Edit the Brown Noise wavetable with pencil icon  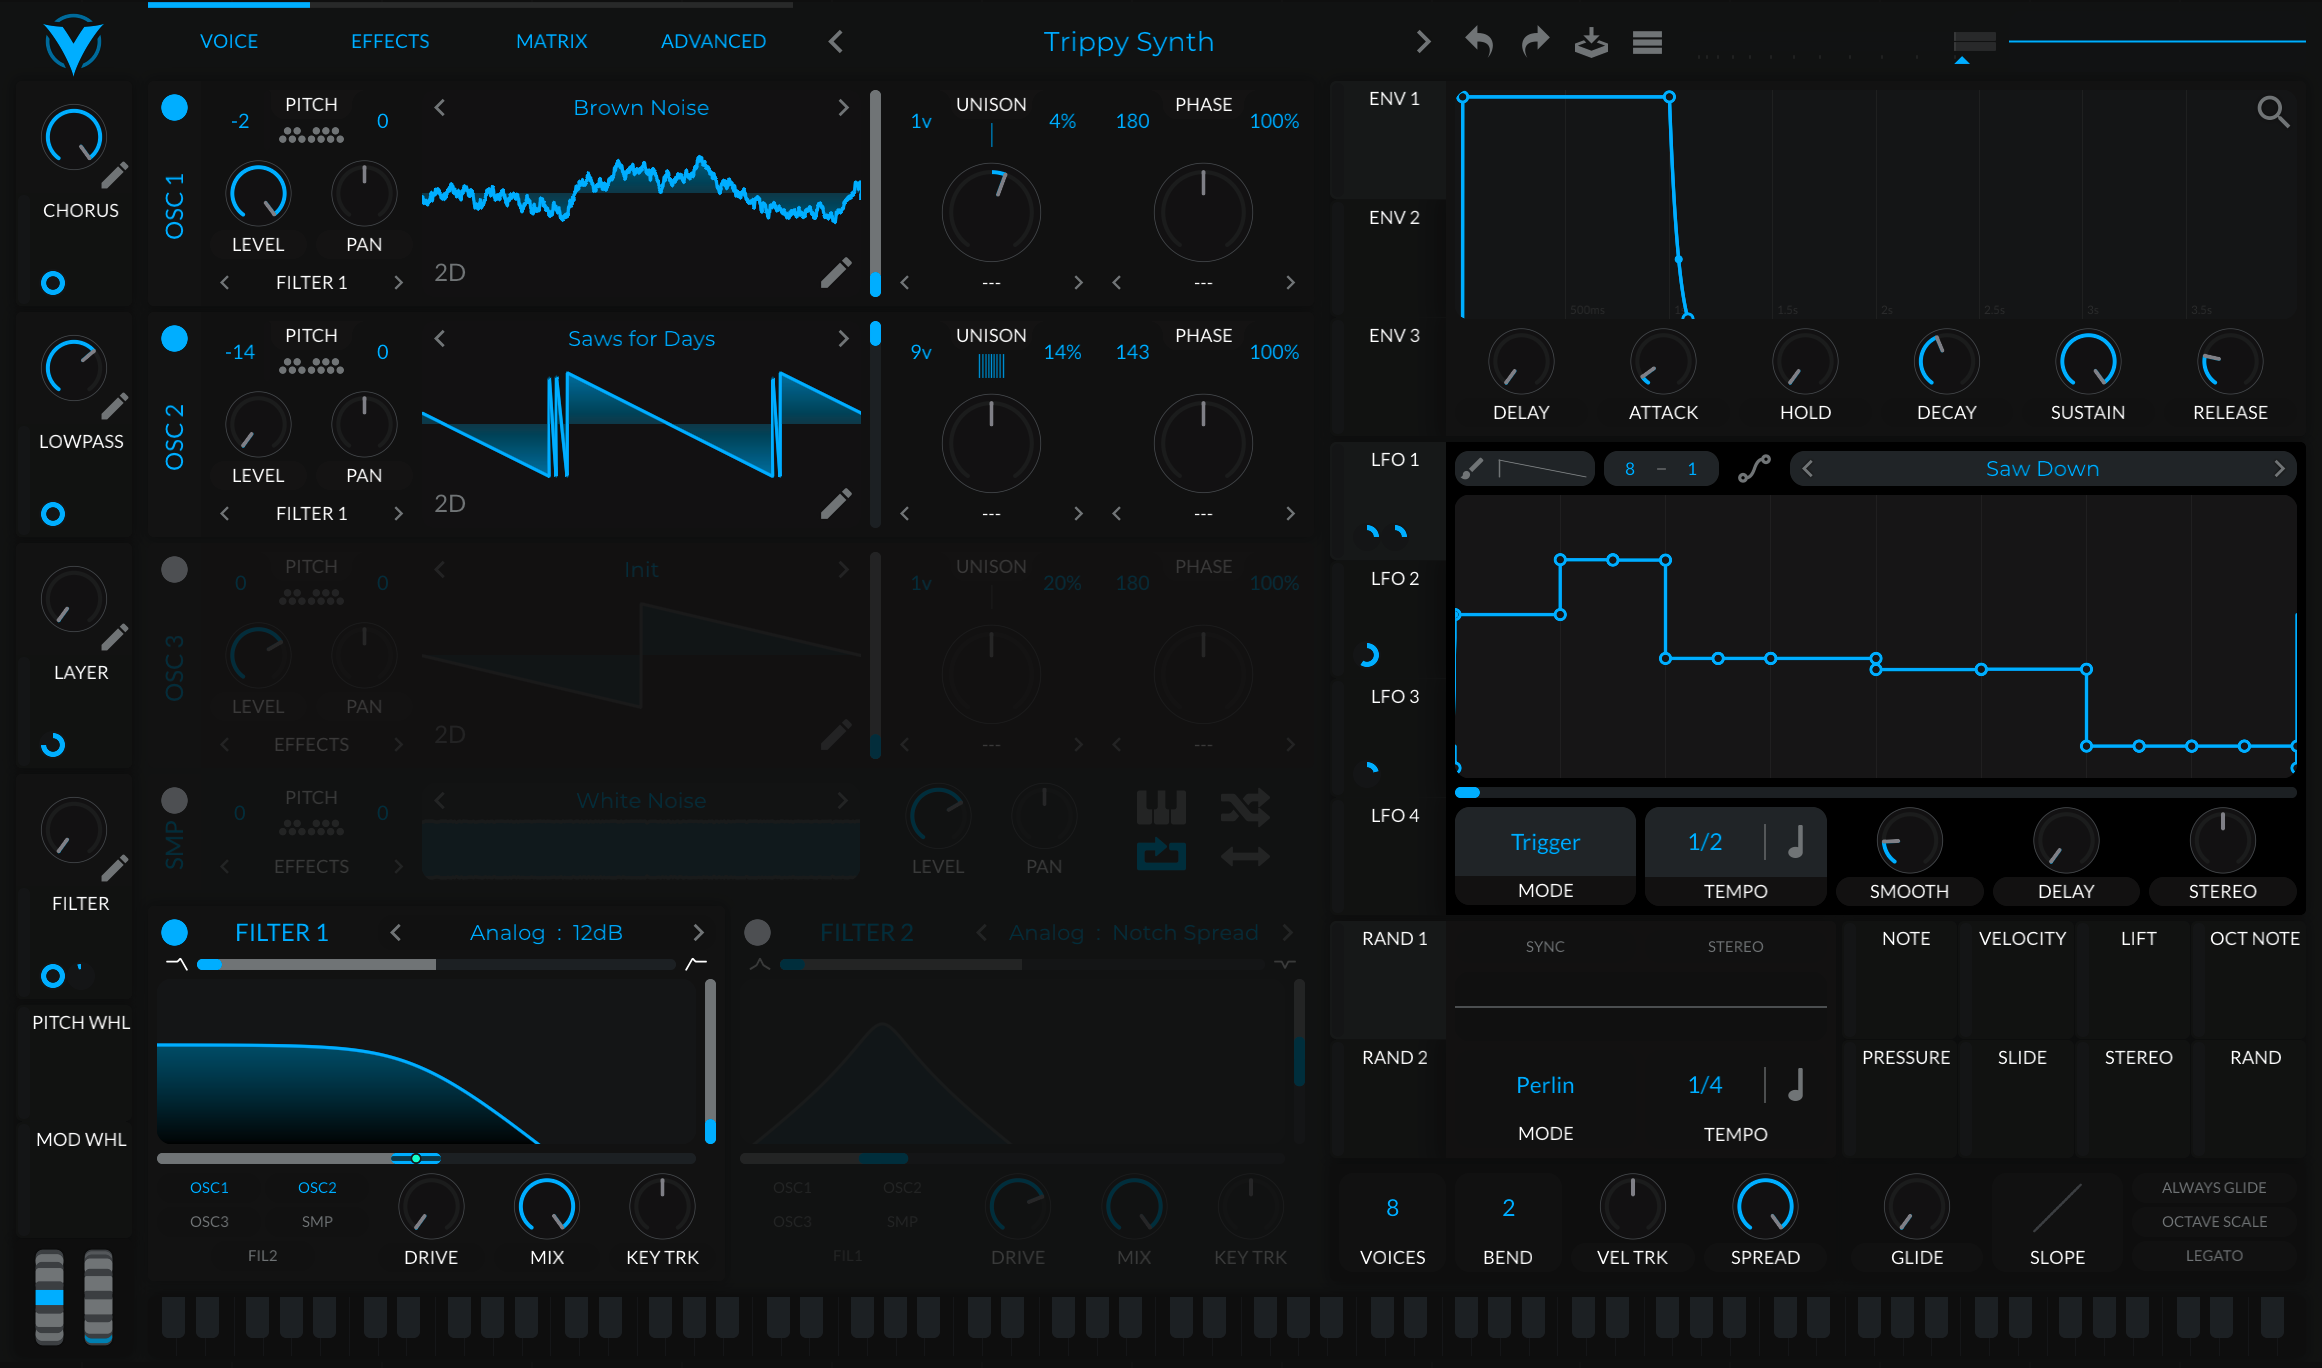tap(836, 273)
